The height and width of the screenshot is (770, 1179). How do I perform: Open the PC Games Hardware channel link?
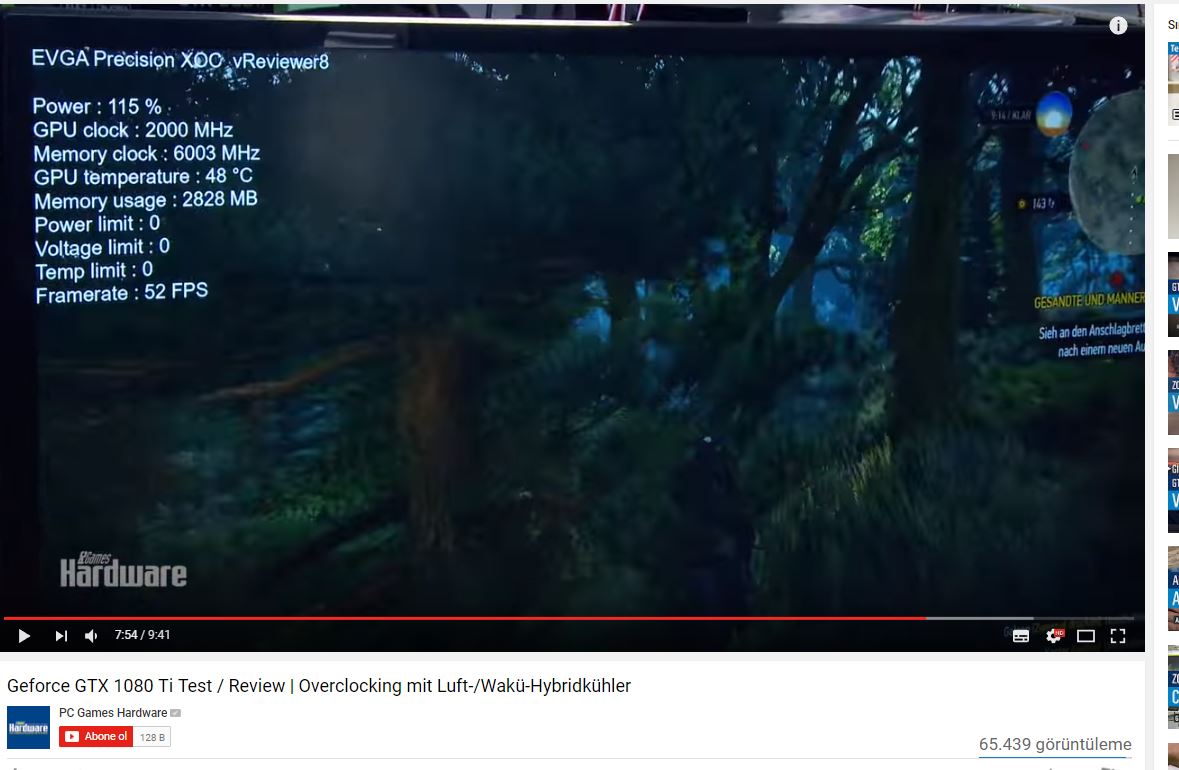pyautogui.click(x=113, y=713)
